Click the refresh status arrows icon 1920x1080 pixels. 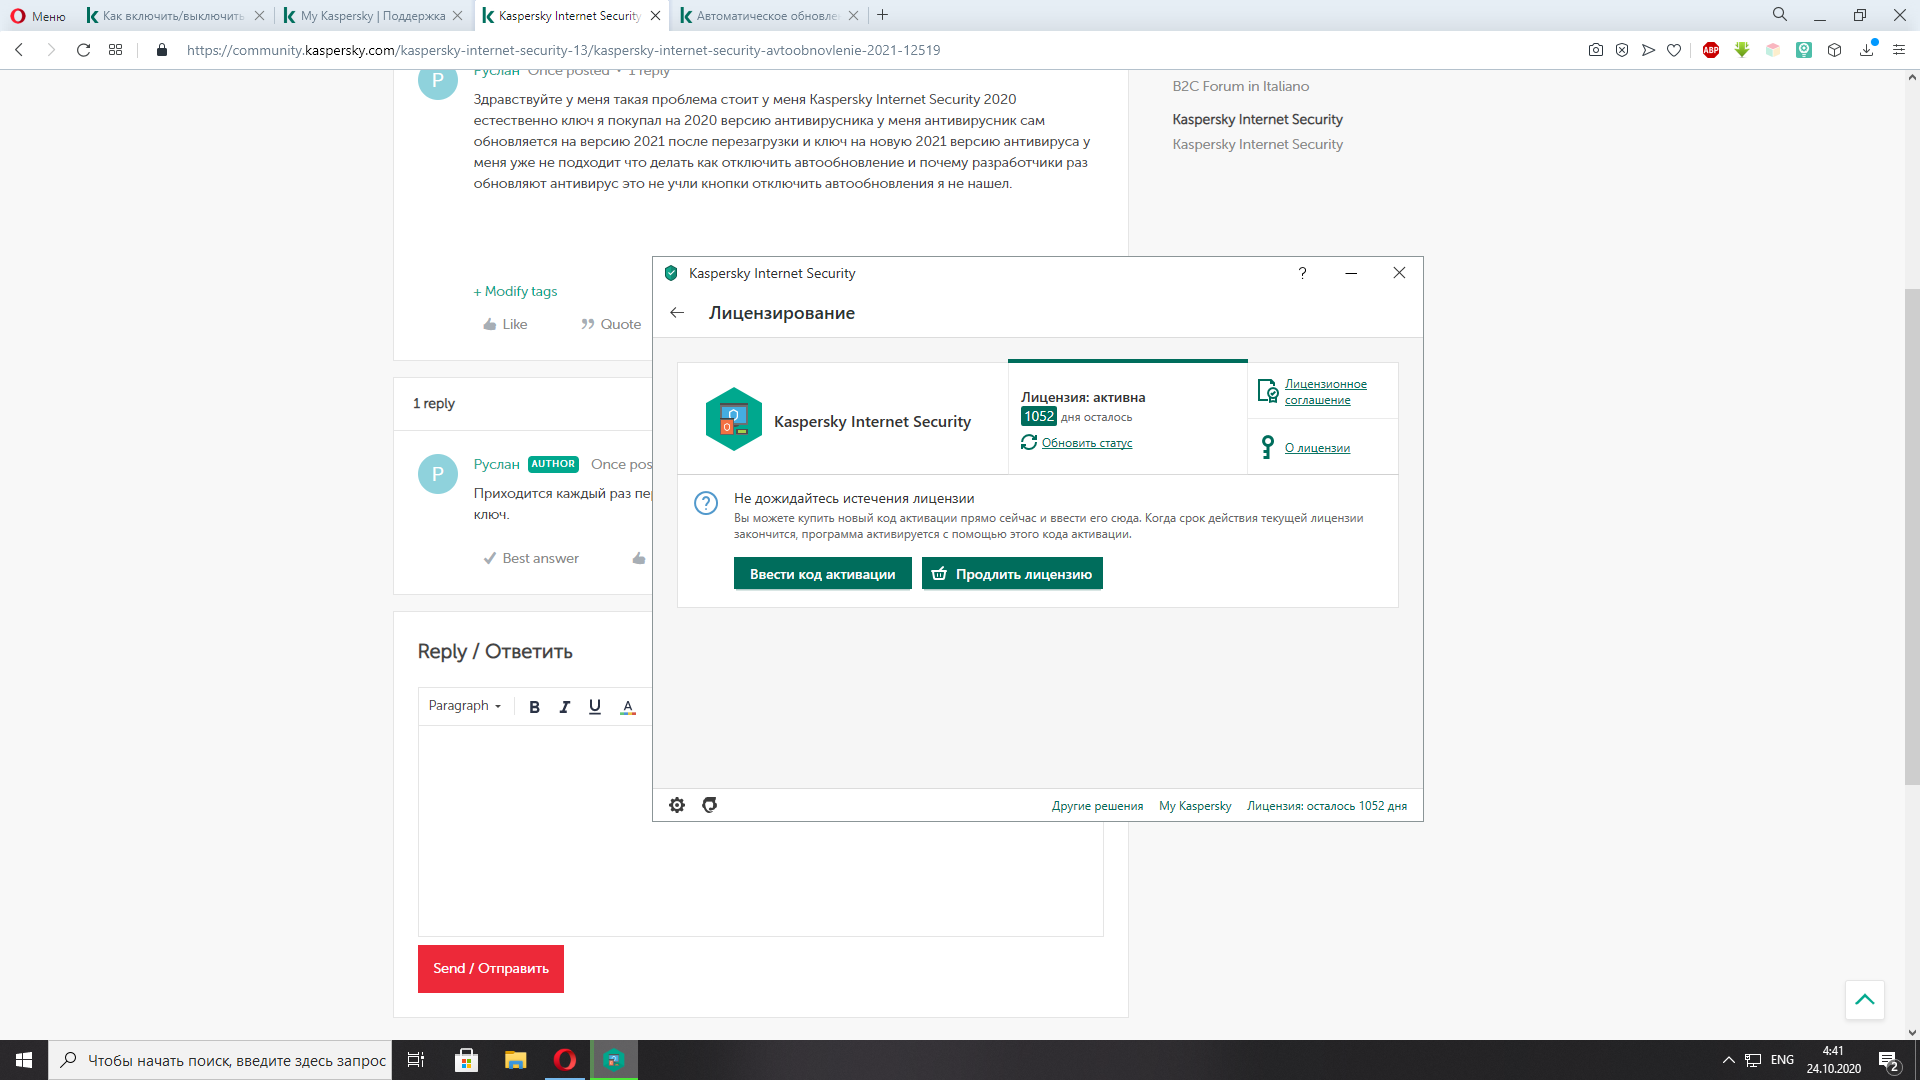tap(1029, 442)
